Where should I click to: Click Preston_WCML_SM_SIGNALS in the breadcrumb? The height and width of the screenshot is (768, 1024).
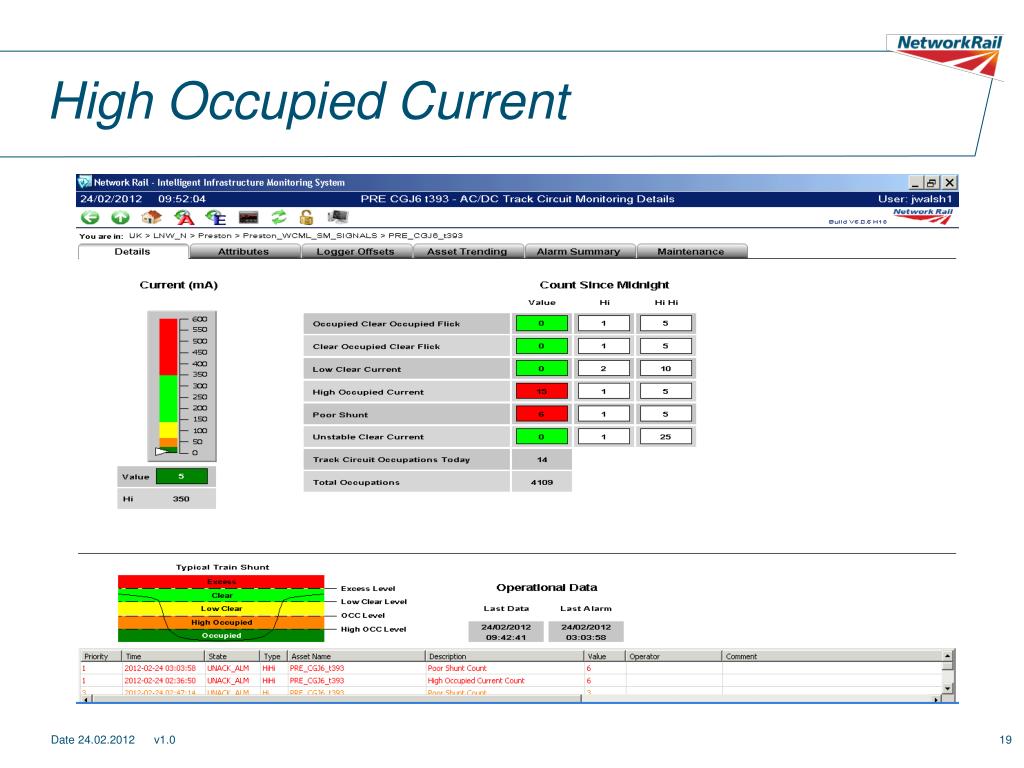coord(310,235)
